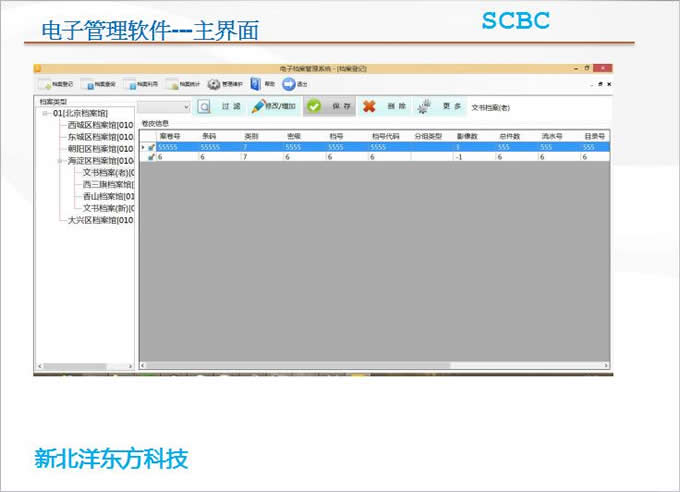Click the red X 删除 icon

pos(369,106)
